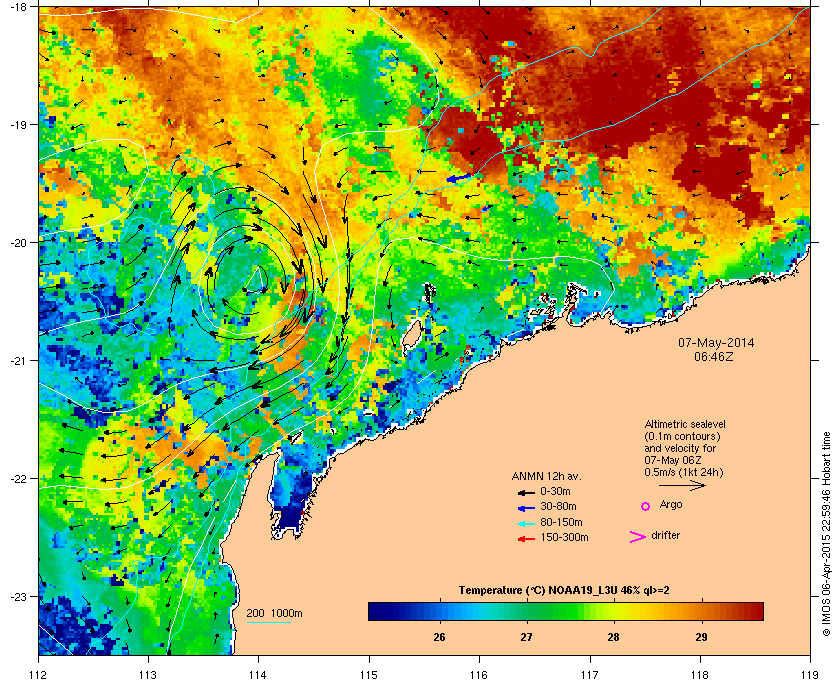Click the '30-80m' depth label
Image resolution: width=840 pixels, height=680 pixels.
click(x=558, y=506)
